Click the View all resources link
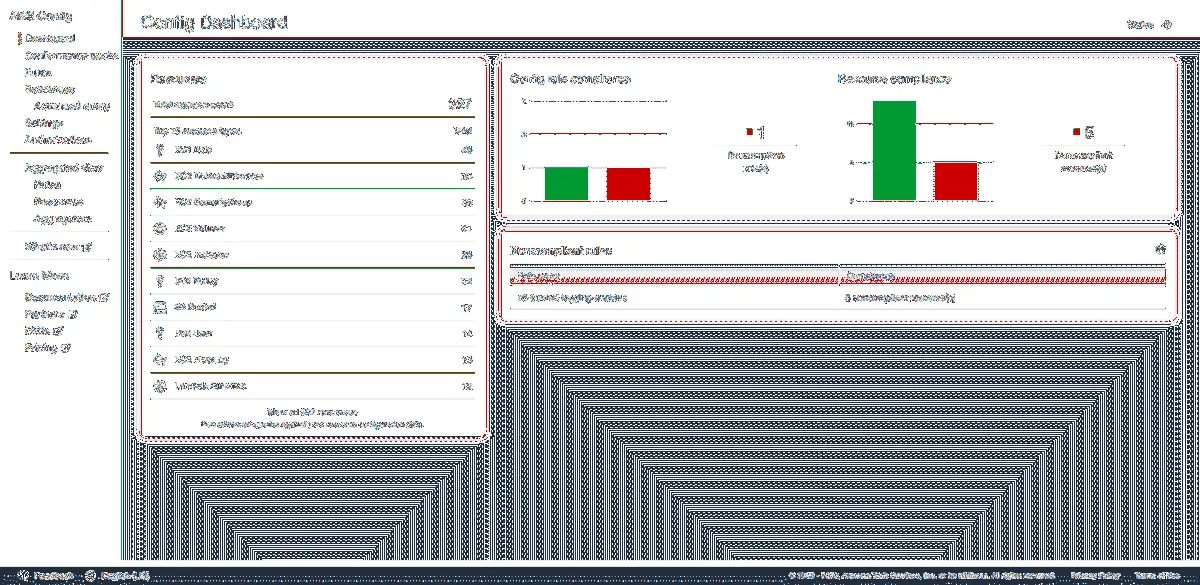Screen dimensions: 1200x585 tap(312, 411)
